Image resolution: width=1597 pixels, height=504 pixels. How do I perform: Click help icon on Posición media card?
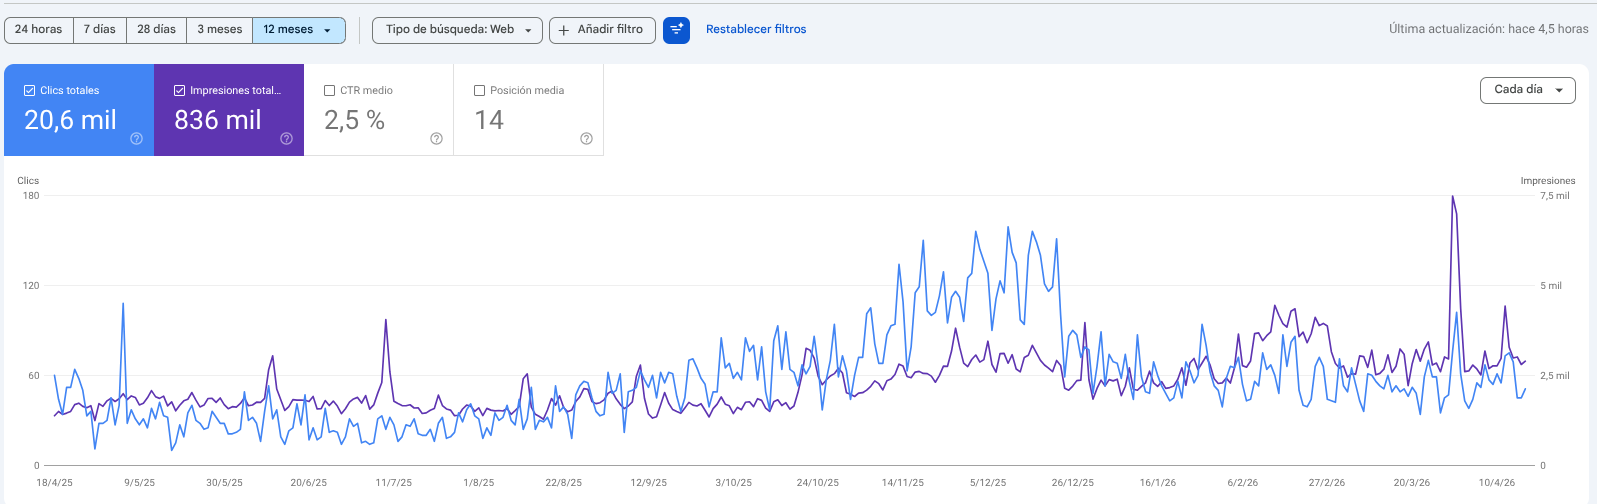click(586, 139)
